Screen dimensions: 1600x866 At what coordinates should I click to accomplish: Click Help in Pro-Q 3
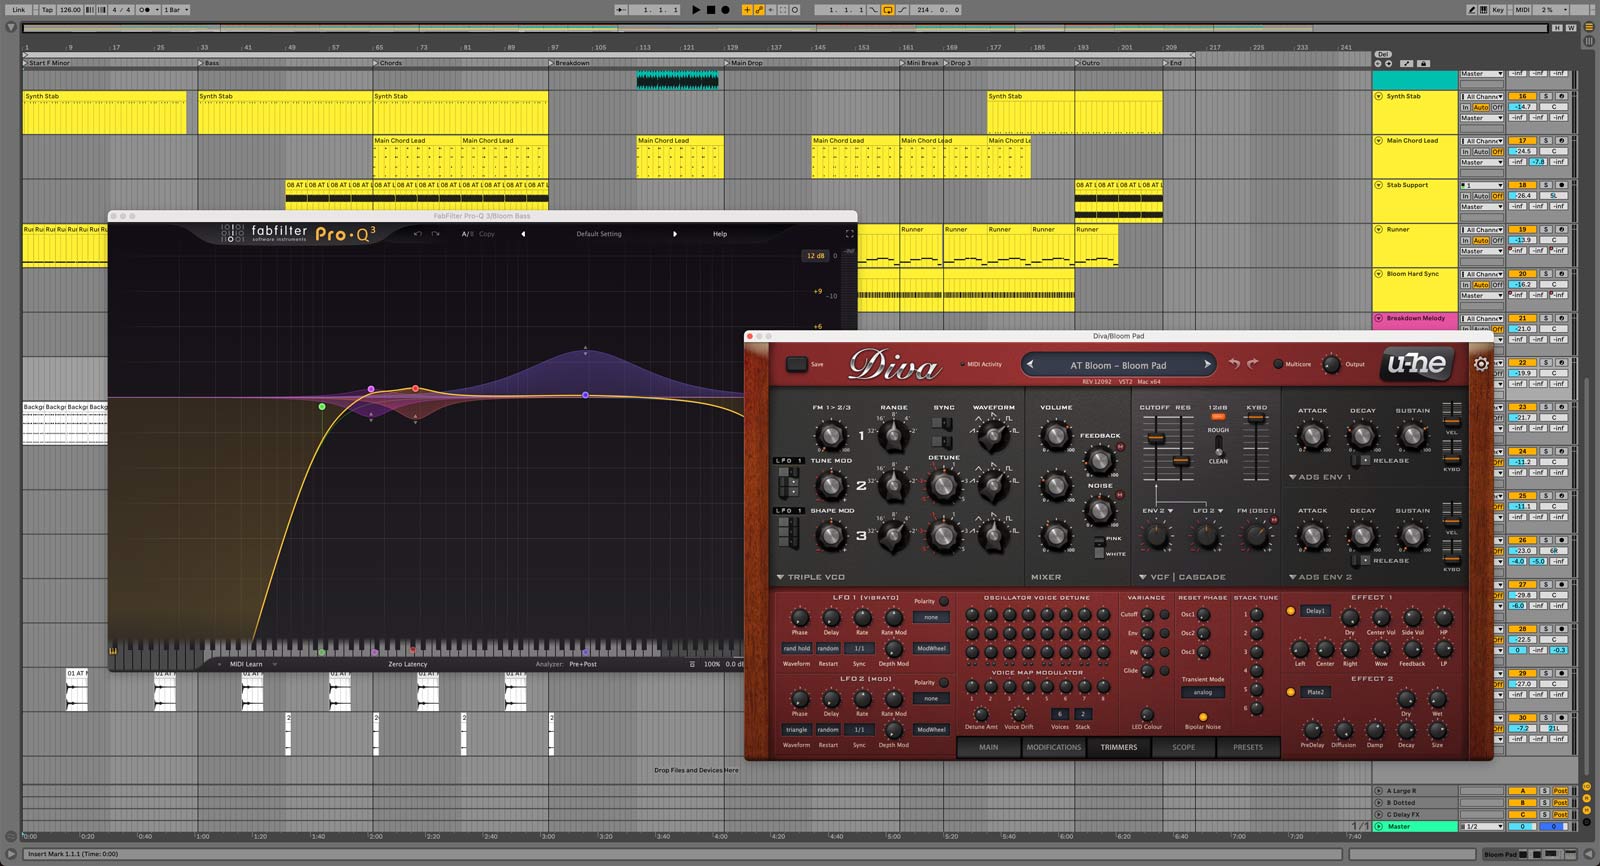pos(720,234)
